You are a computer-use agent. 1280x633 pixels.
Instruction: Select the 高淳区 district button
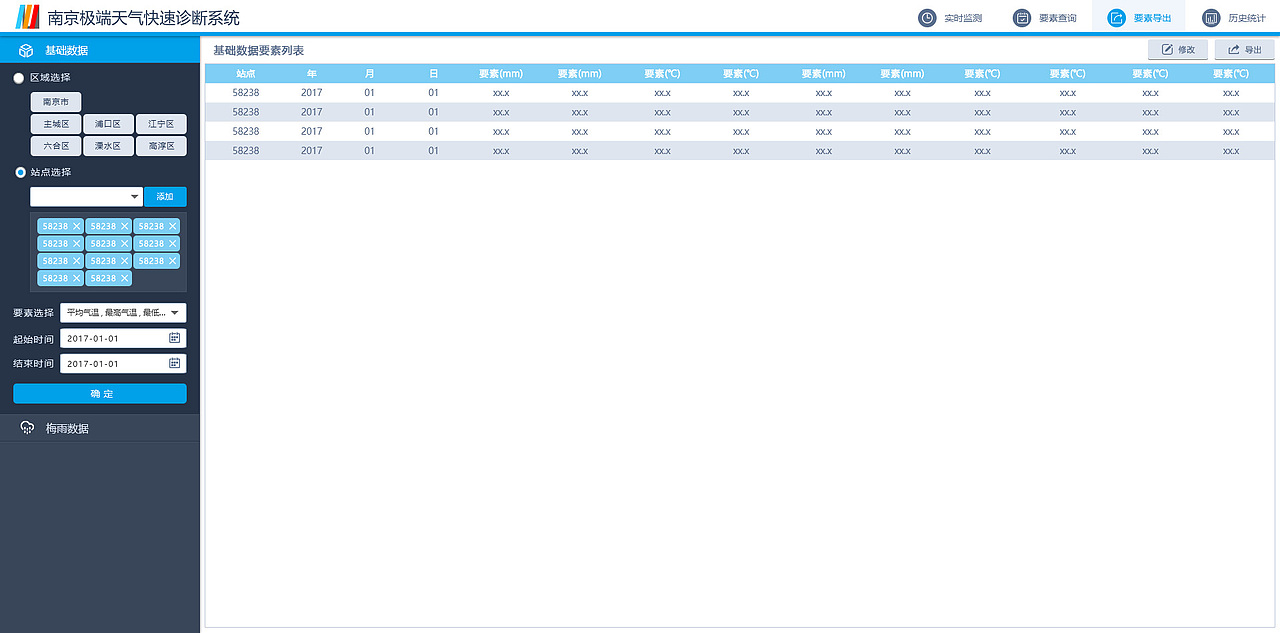click(161, 146)
